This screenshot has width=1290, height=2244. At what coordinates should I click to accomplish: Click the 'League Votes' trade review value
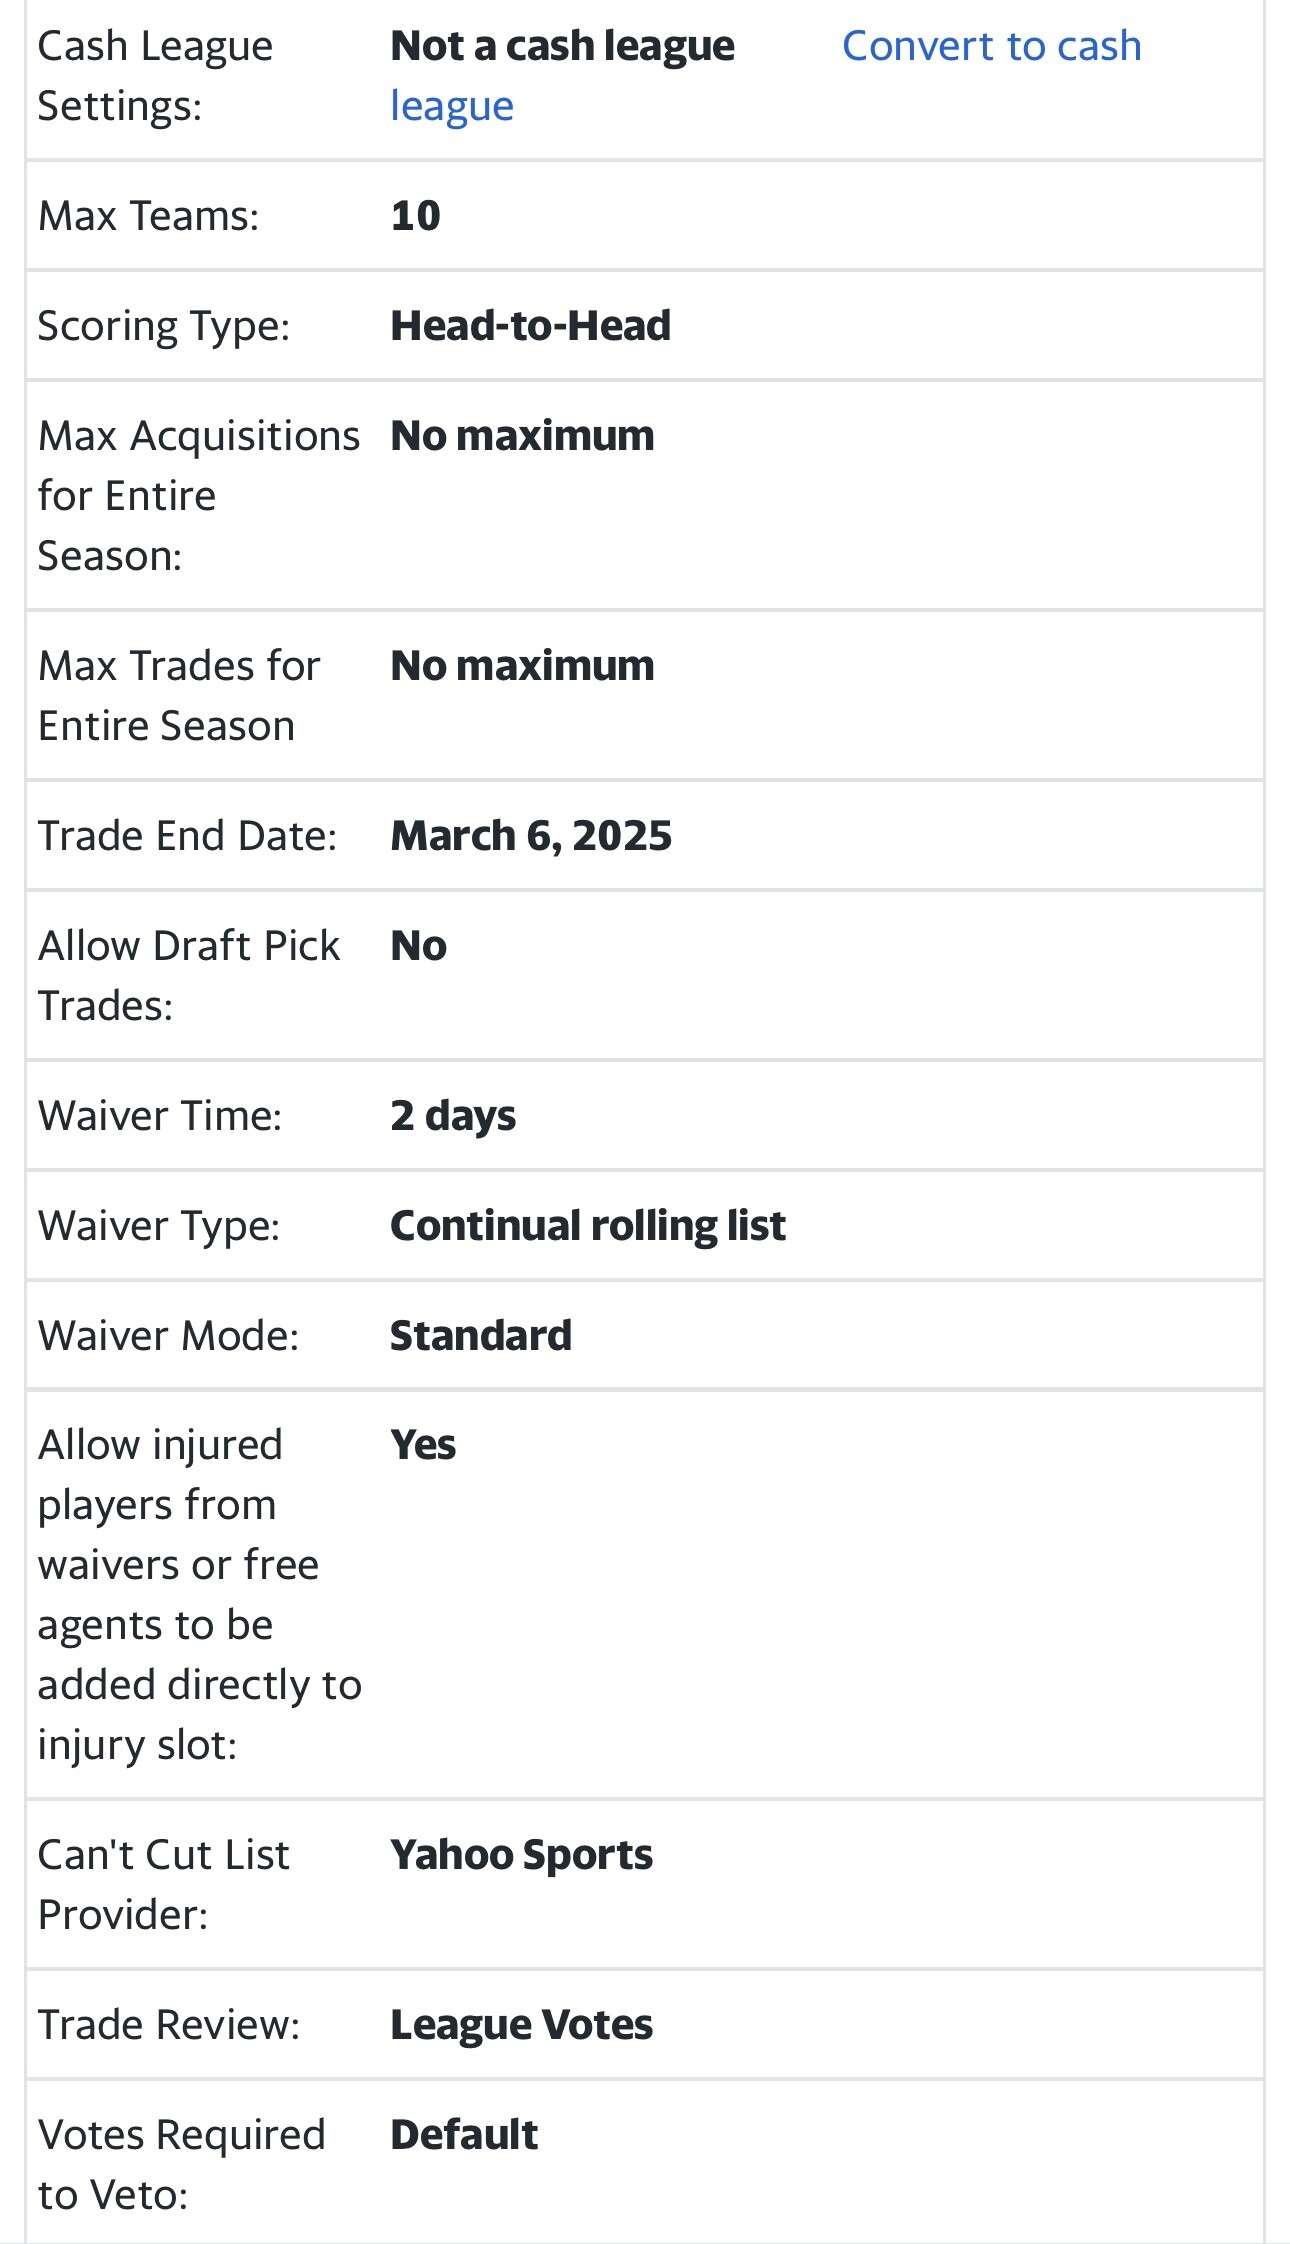pos(521,2026)
